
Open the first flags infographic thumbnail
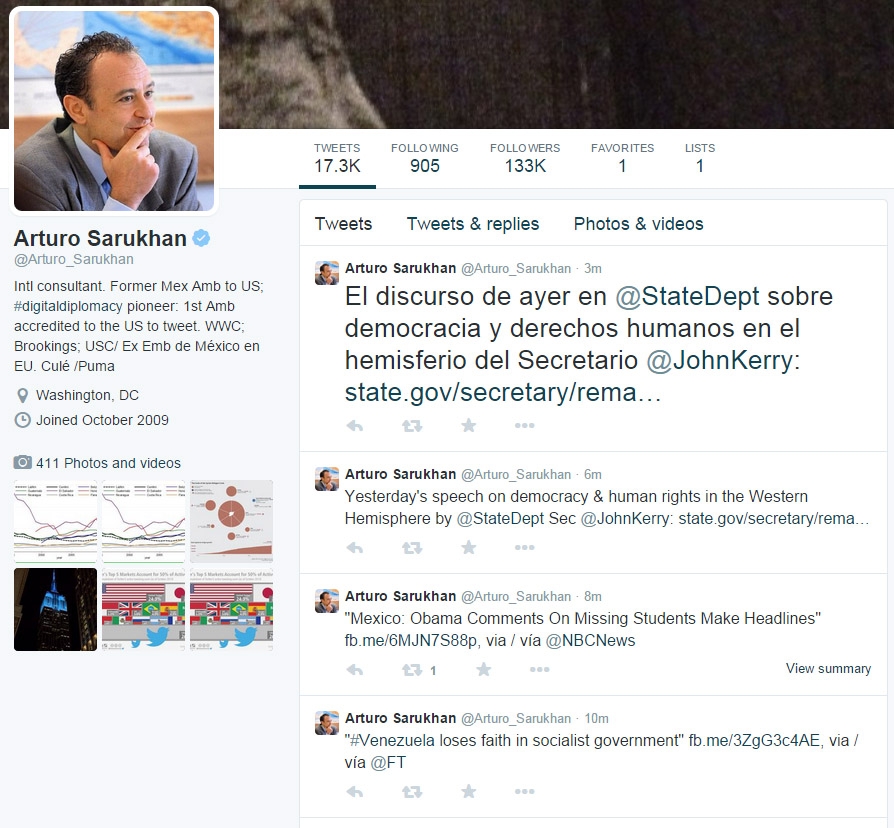click(143, 609)
